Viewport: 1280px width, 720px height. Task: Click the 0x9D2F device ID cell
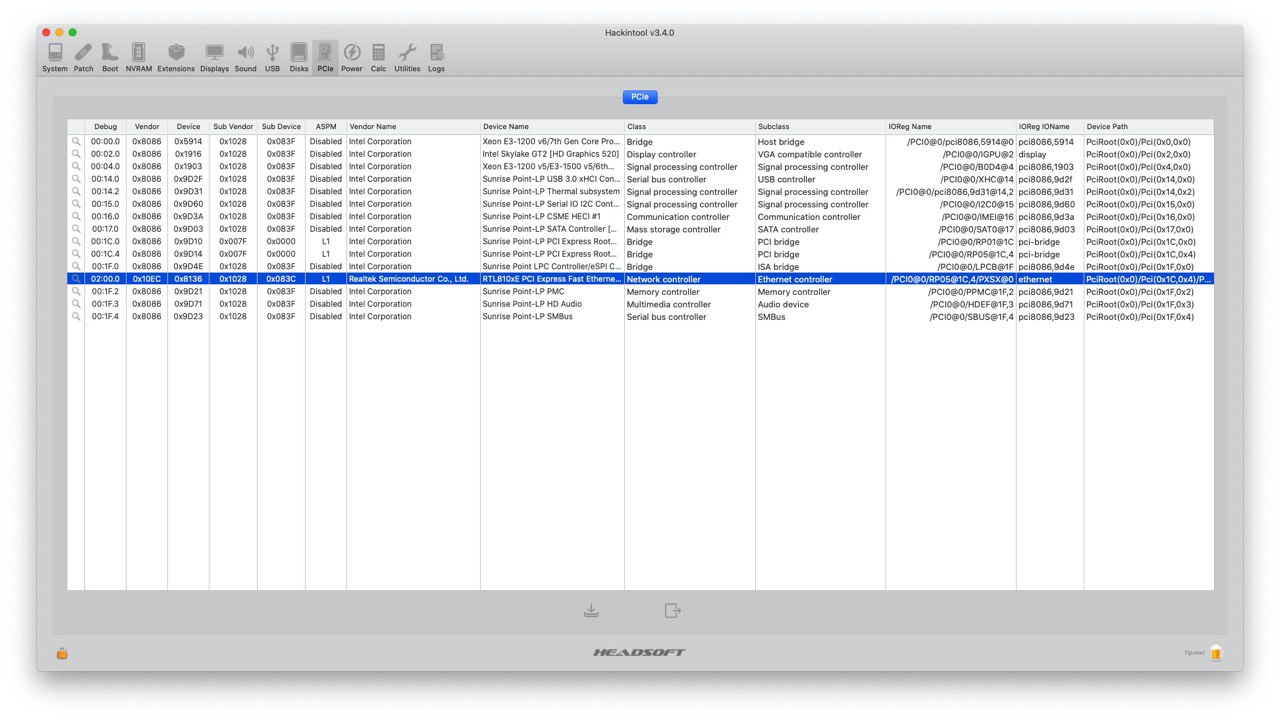(188, 179)
